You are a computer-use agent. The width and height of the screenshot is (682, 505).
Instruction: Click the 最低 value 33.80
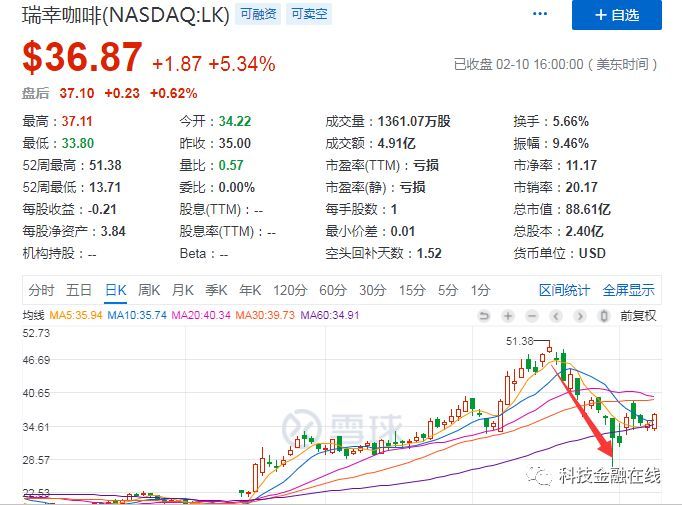pos(78,143)
